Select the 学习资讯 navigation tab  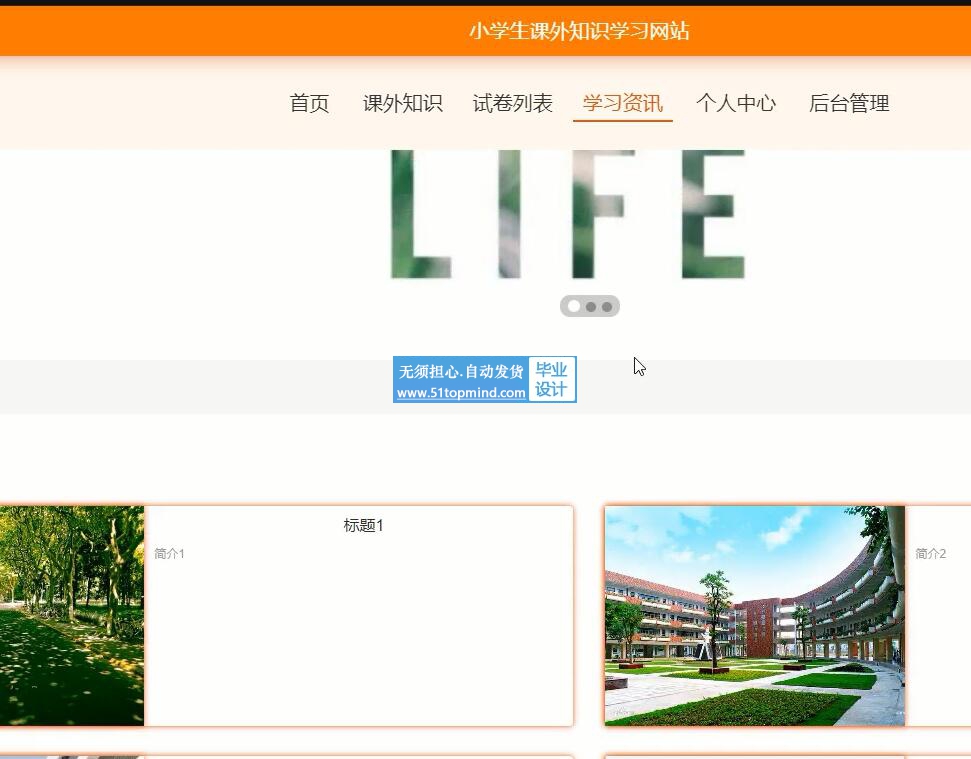(622, 103)
